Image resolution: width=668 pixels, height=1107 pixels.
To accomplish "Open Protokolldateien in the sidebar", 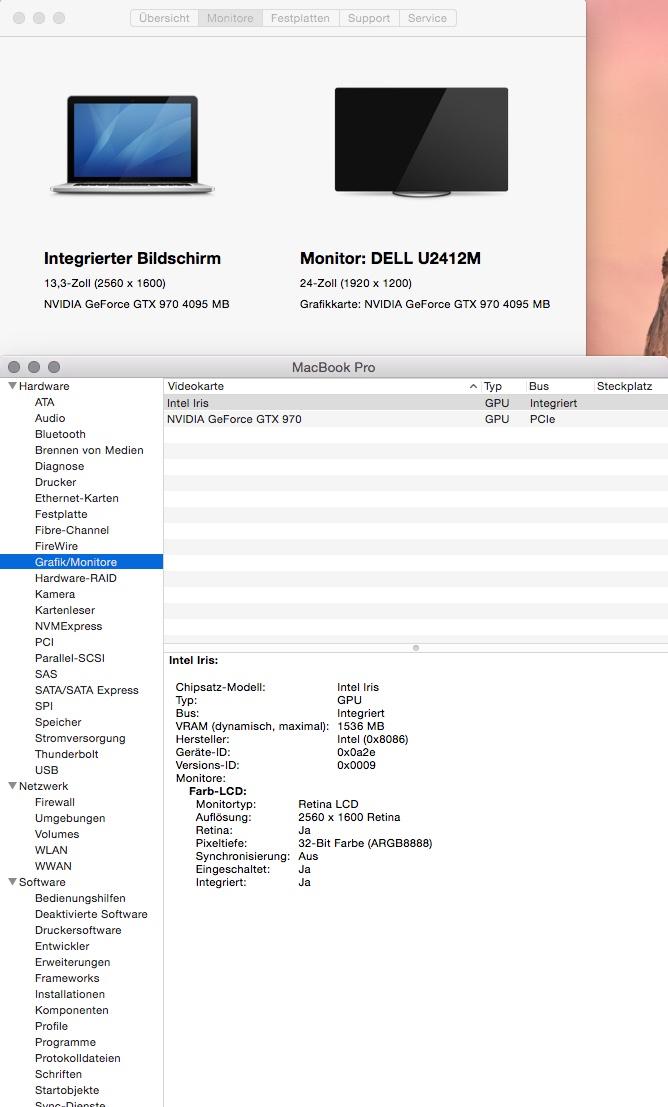I will coord(78,1058).
